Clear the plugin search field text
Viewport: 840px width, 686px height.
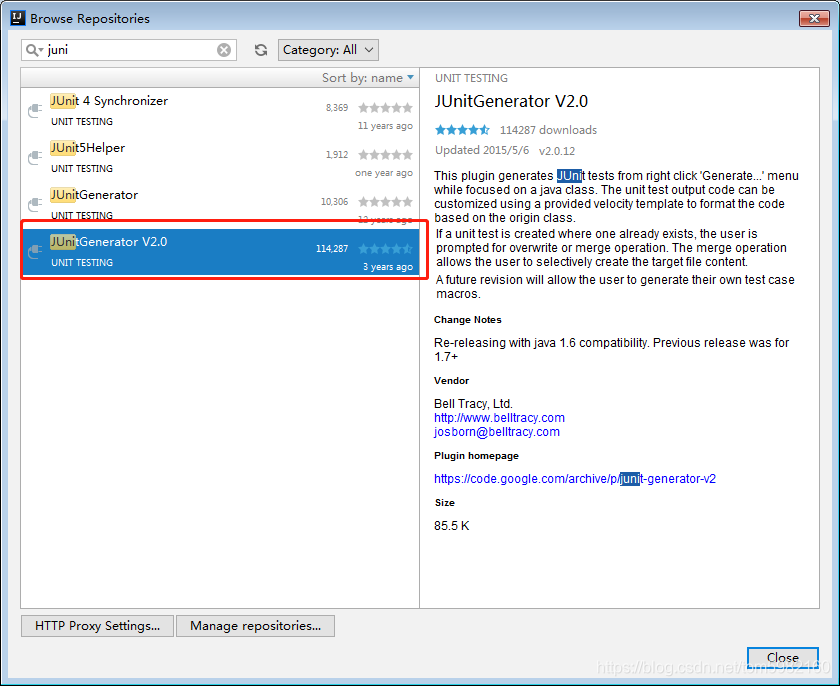pos(224,50)
